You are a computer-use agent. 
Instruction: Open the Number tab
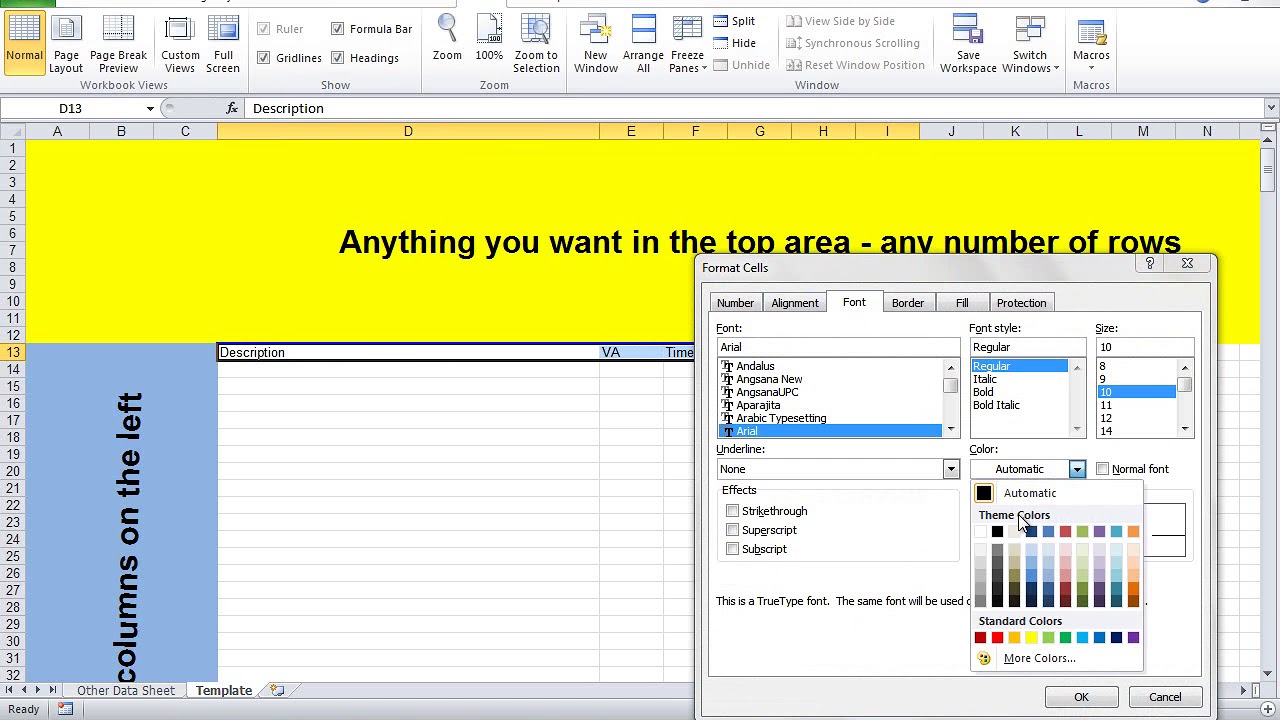click(735, 303)
